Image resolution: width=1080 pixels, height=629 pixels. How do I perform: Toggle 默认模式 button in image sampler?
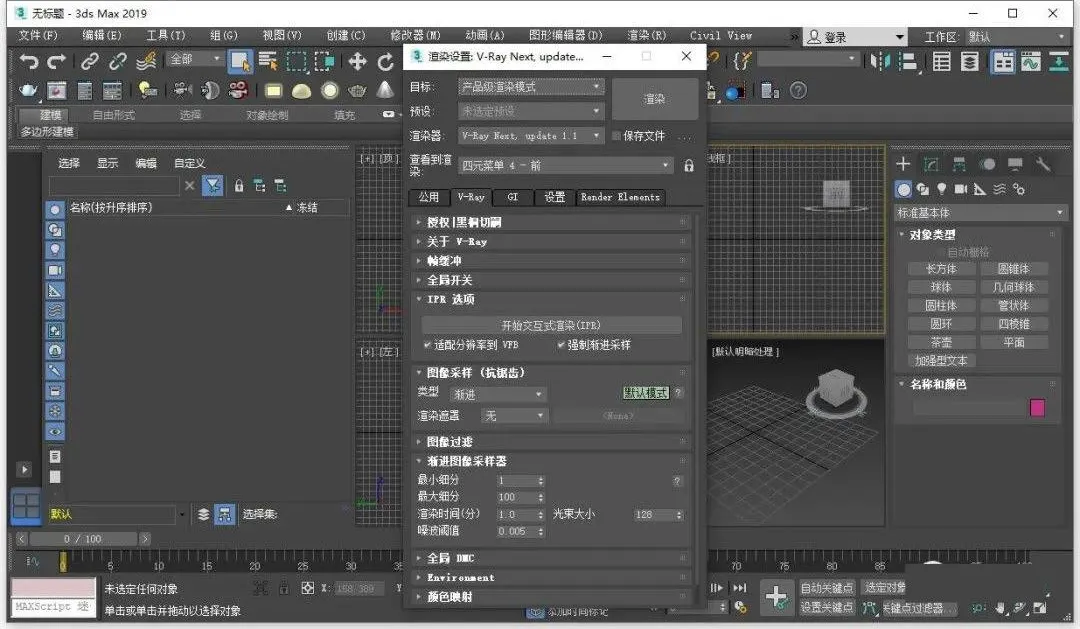[x=645, y=393]
